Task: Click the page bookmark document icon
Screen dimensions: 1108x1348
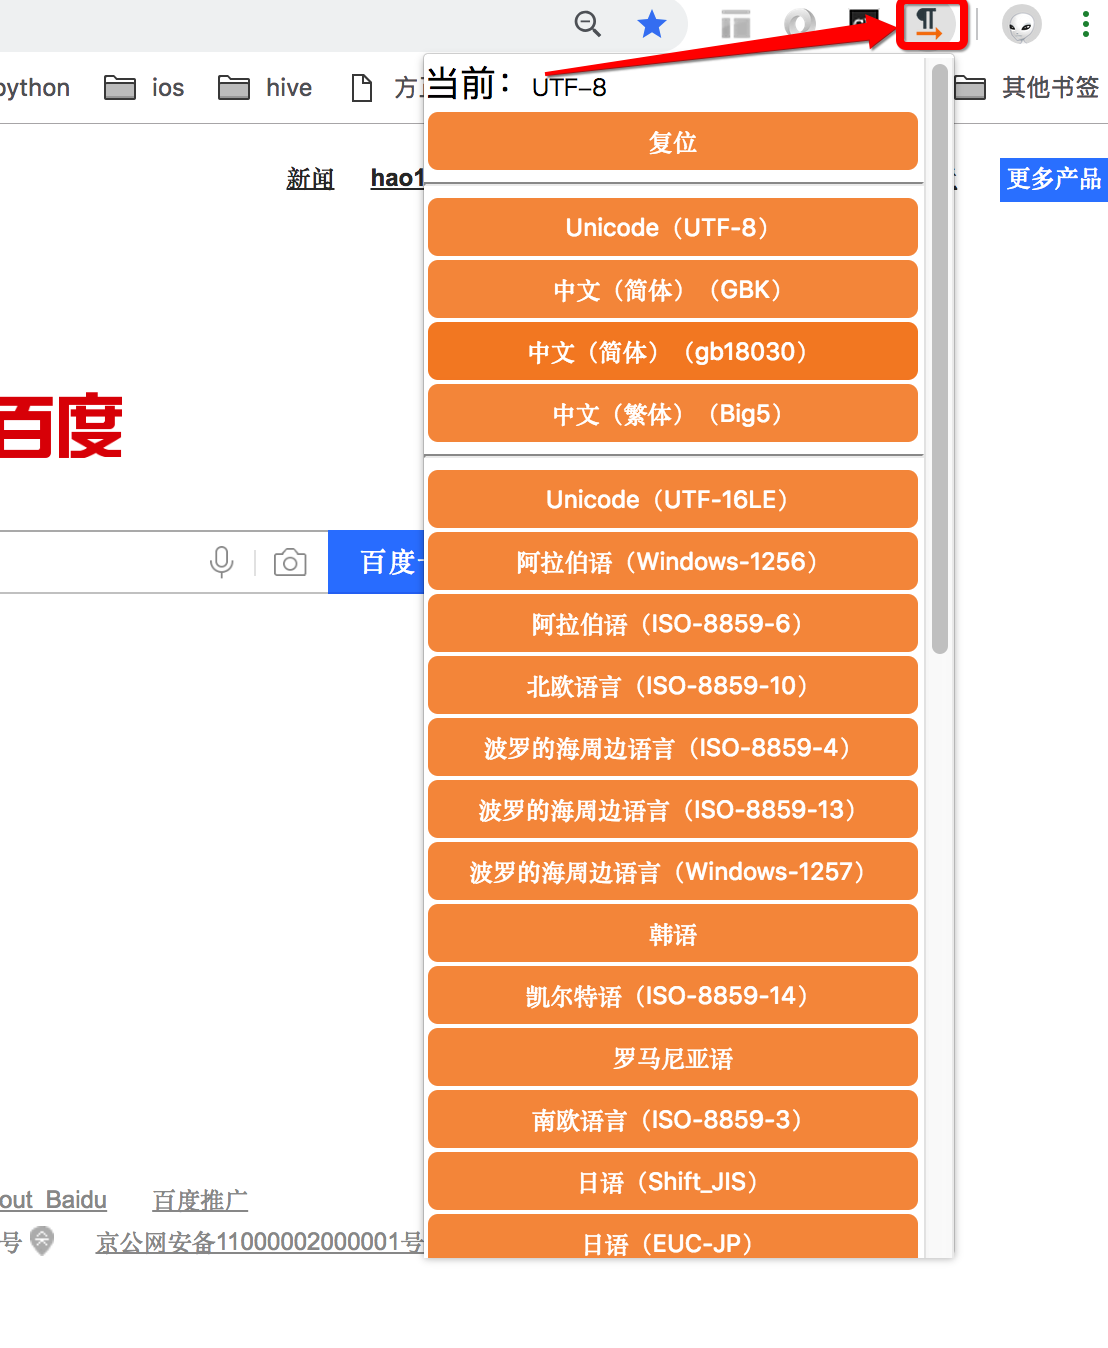Action: 362,88
